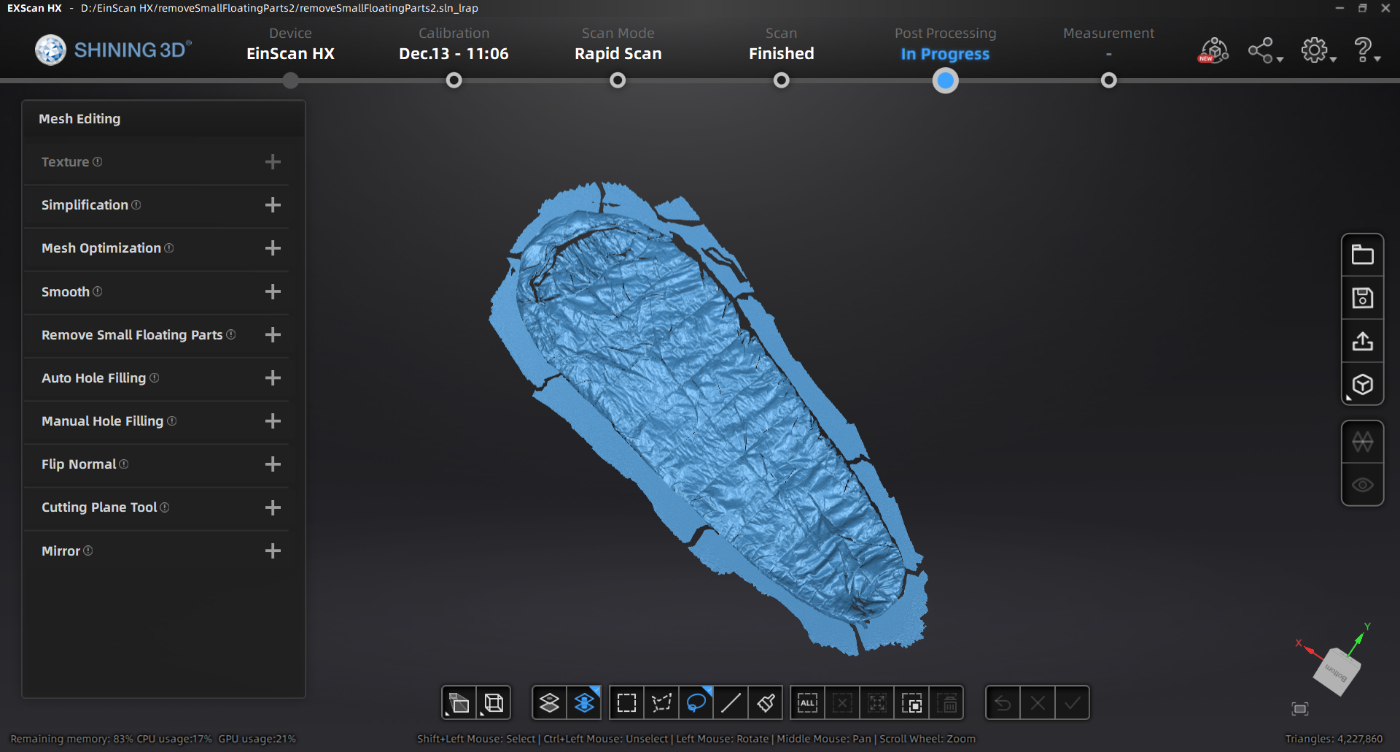Screen dimensions: 1400x752
Task: Toggle select-through layer mode
Action: [584, 703]
